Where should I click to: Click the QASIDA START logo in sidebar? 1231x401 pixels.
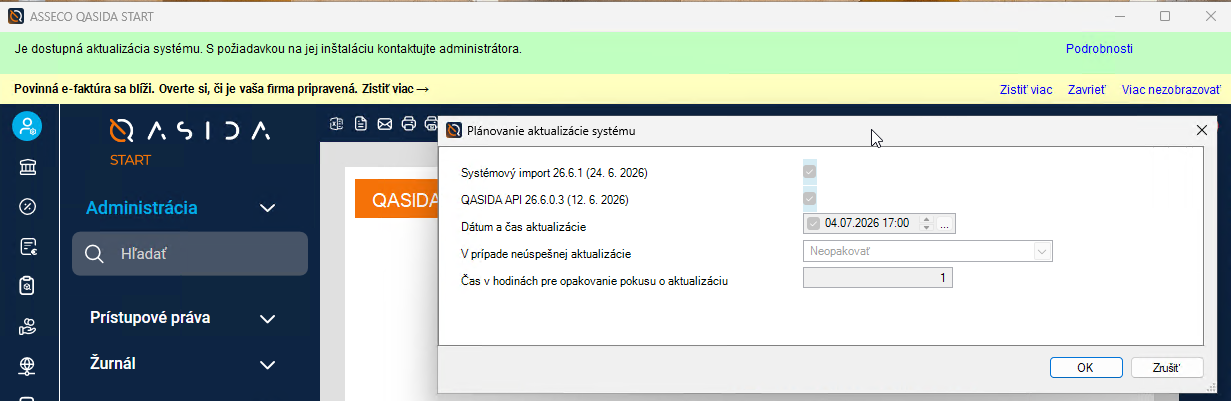coord(189,140)
